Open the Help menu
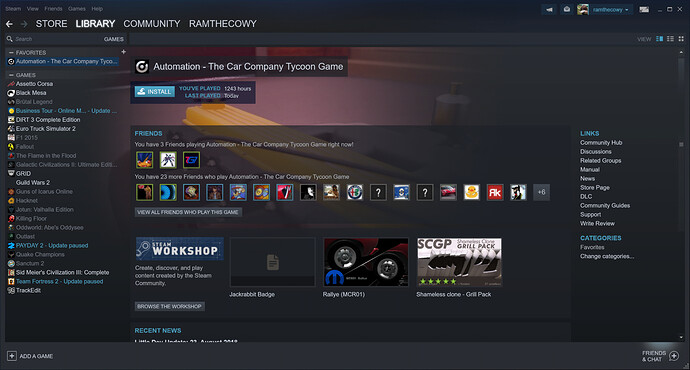The height and width of the screenshot is (370, 690). click(97, 8)
